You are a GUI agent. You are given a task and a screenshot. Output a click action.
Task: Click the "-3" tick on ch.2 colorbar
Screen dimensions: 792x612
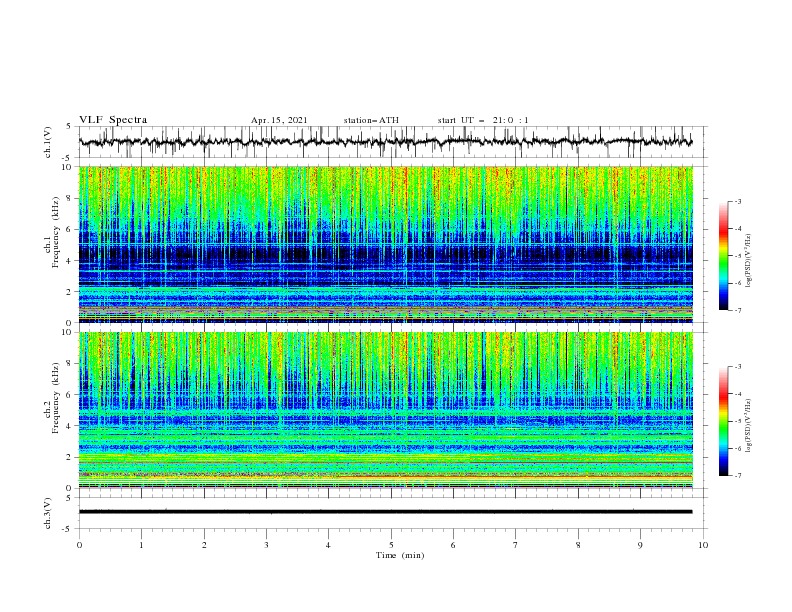[737, 367]
